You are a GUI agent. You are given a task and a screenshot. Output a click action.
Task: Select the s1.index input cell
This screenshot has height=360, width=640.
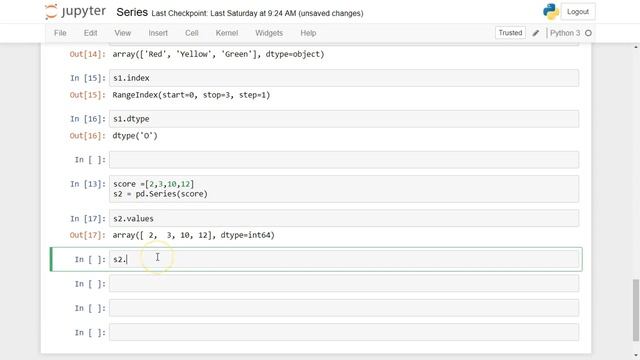[344, 78]
